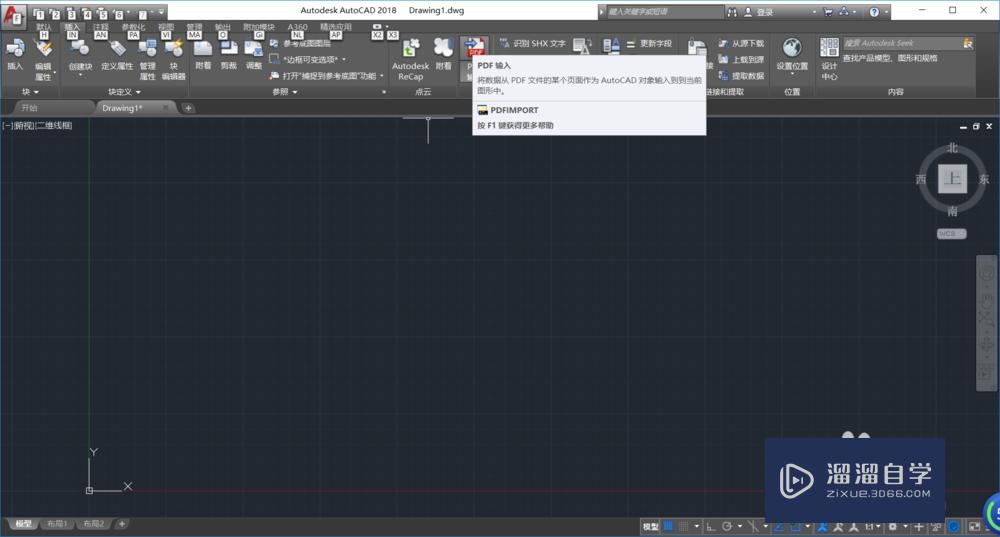Screen dimensions: 1000x537
Task: Expand the 参照 panel dropdown
Action: click(285, 92)
